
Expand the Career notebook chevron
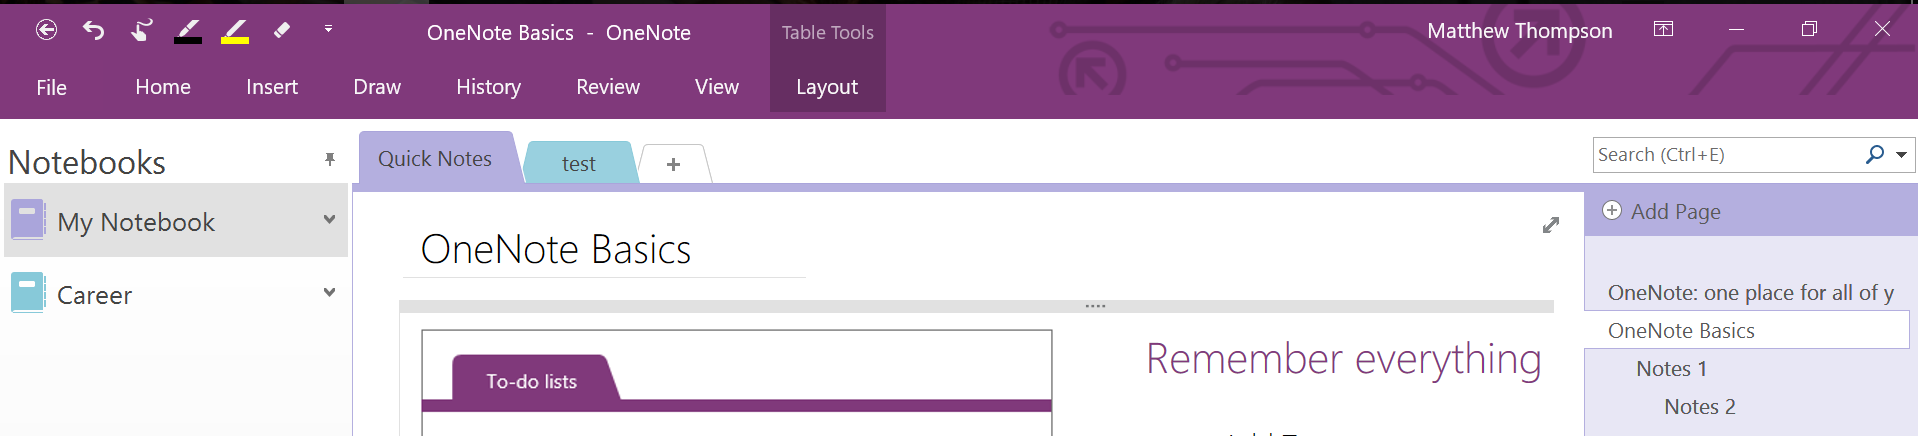pos(329,292)
